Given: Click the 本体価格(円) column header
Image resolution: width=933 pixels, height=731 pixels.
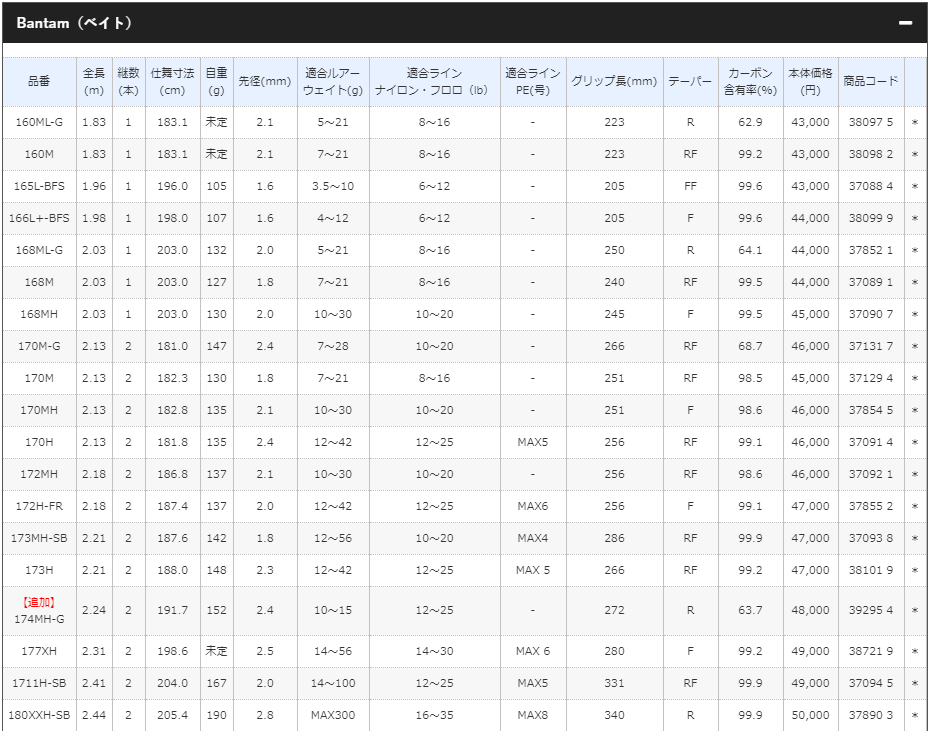Looking at the screenshot, I should [x=809, y=82].
